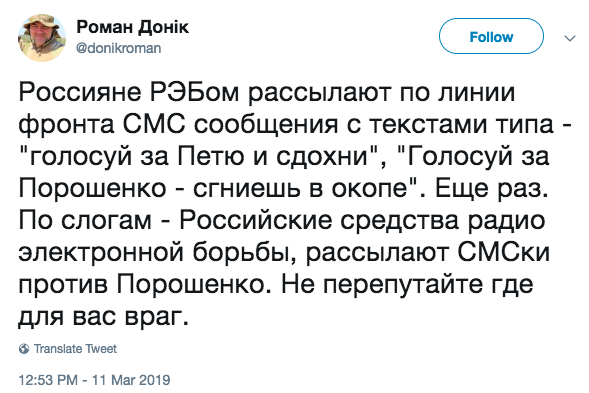This screenshot has height=393, width=589.
Task: Click the display name Роман Донік
Action: tap(132, 27)
